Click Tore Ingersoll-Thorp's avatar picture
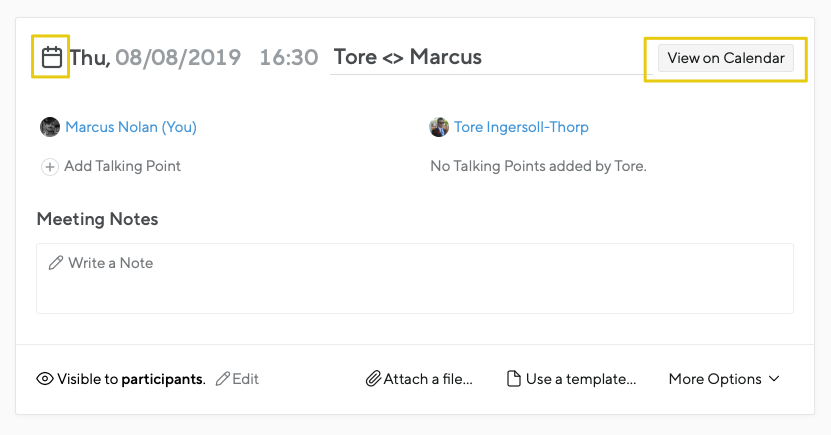This screenshot has width=831, height=435. (439, 127)
